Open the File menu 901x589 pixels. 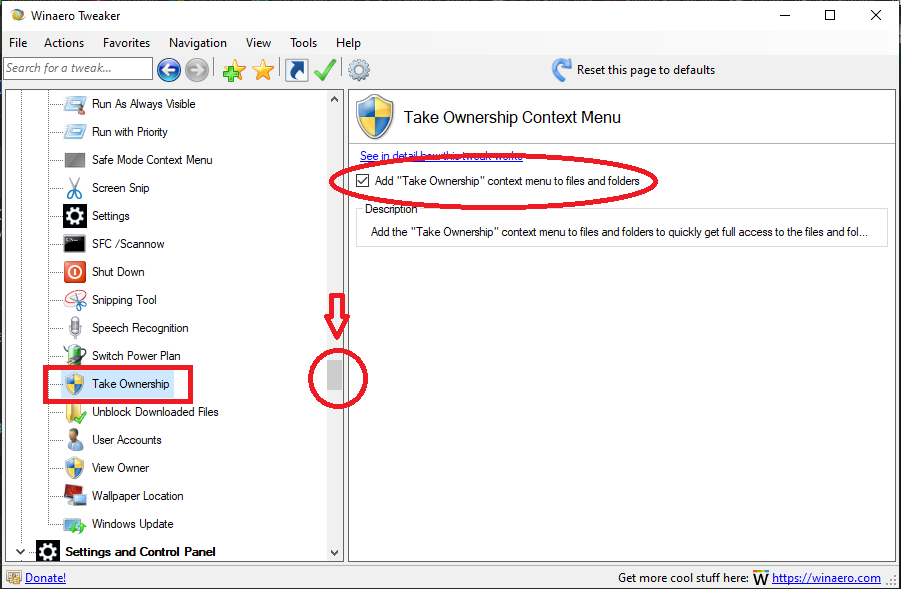coord(18,43)
